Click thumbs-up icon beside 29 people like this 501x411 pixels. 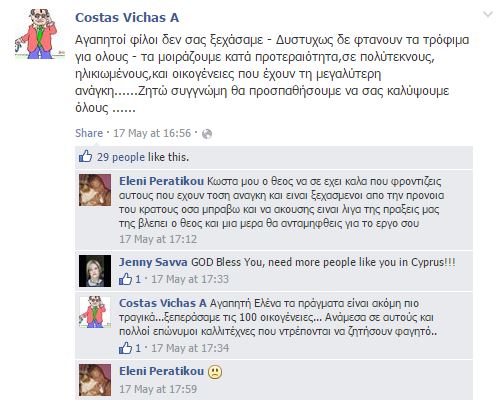click(85, 156)
